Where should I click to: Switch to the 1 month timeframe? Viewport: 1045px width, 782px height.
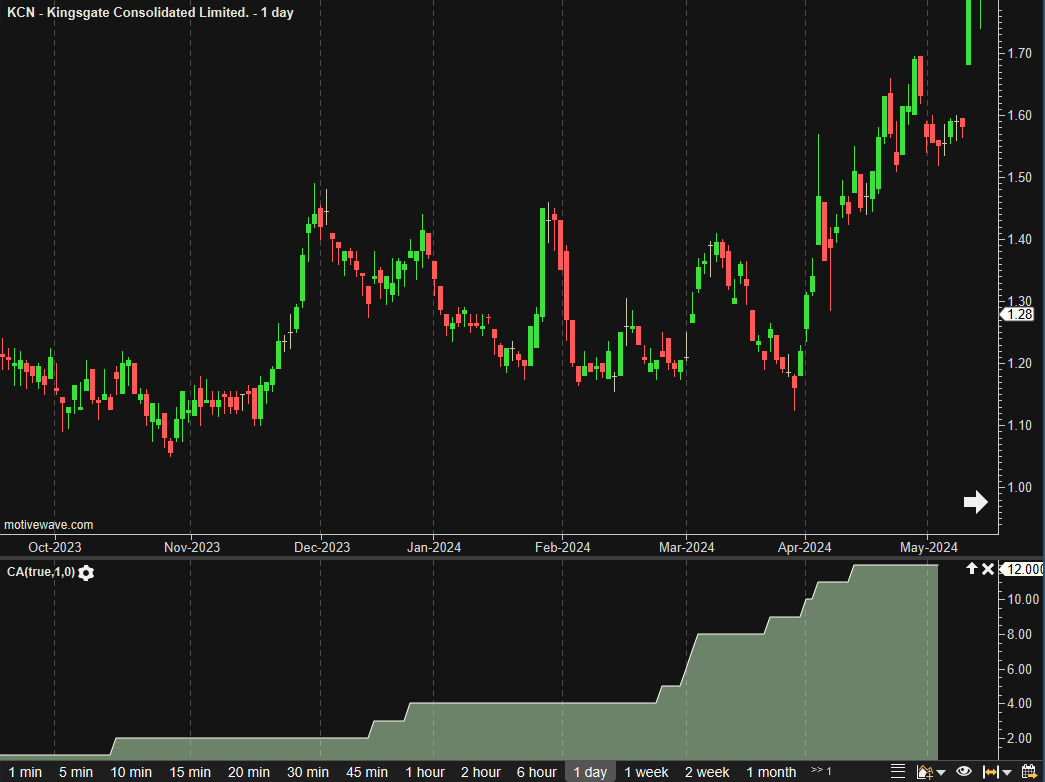coord(771,772)
